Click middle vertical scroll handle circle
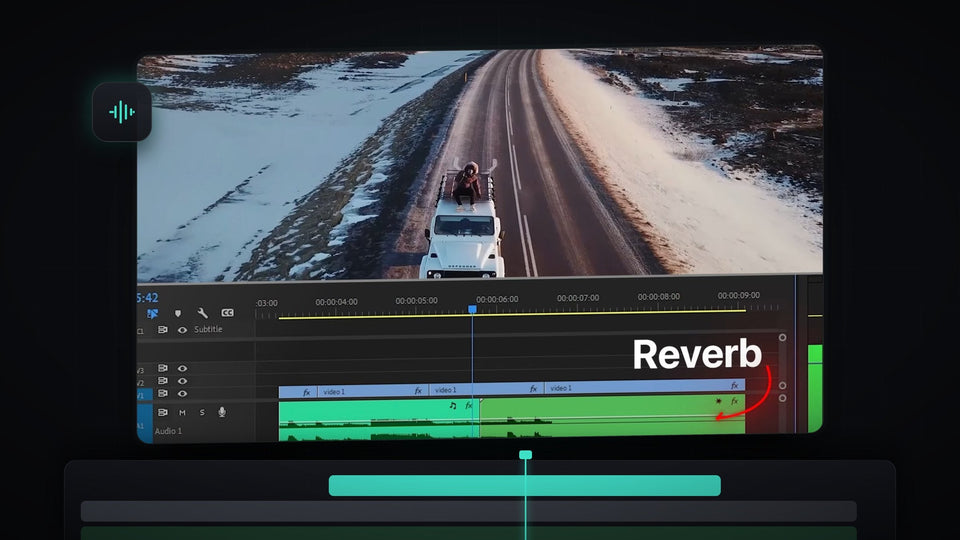The height and width of the screenshot is (540, 960). click(x=782, y=386)
